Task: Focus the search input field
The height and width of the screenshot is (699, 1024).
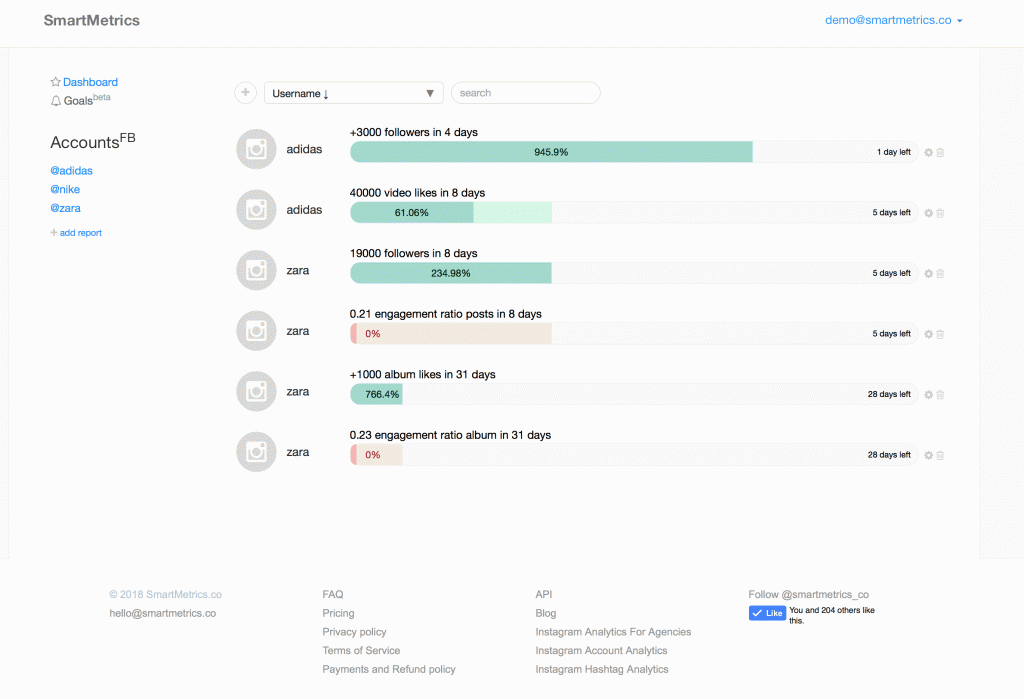Action: pyautogui.click(x=526, y=93)
